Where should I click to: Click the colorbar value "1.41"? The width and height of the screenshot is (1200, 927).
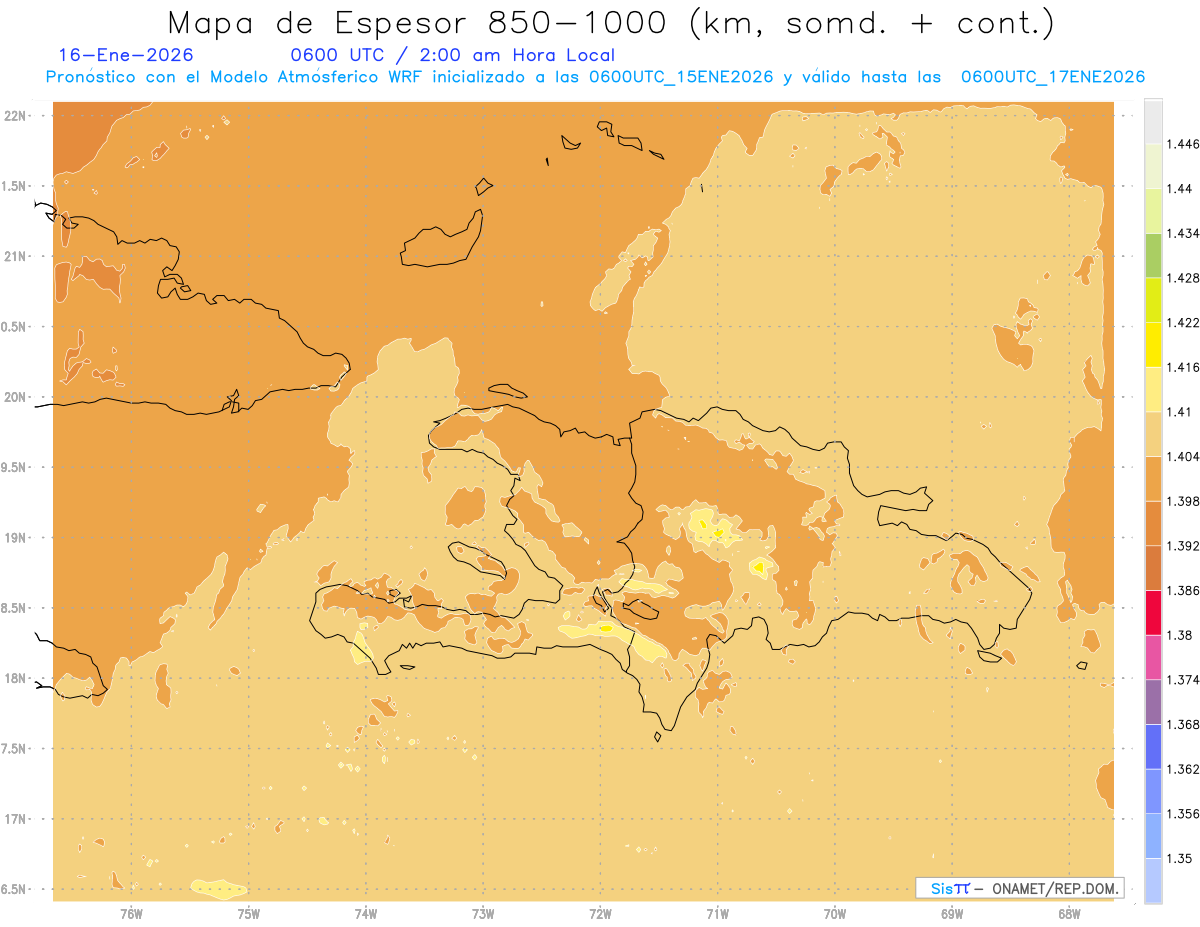1181,412
